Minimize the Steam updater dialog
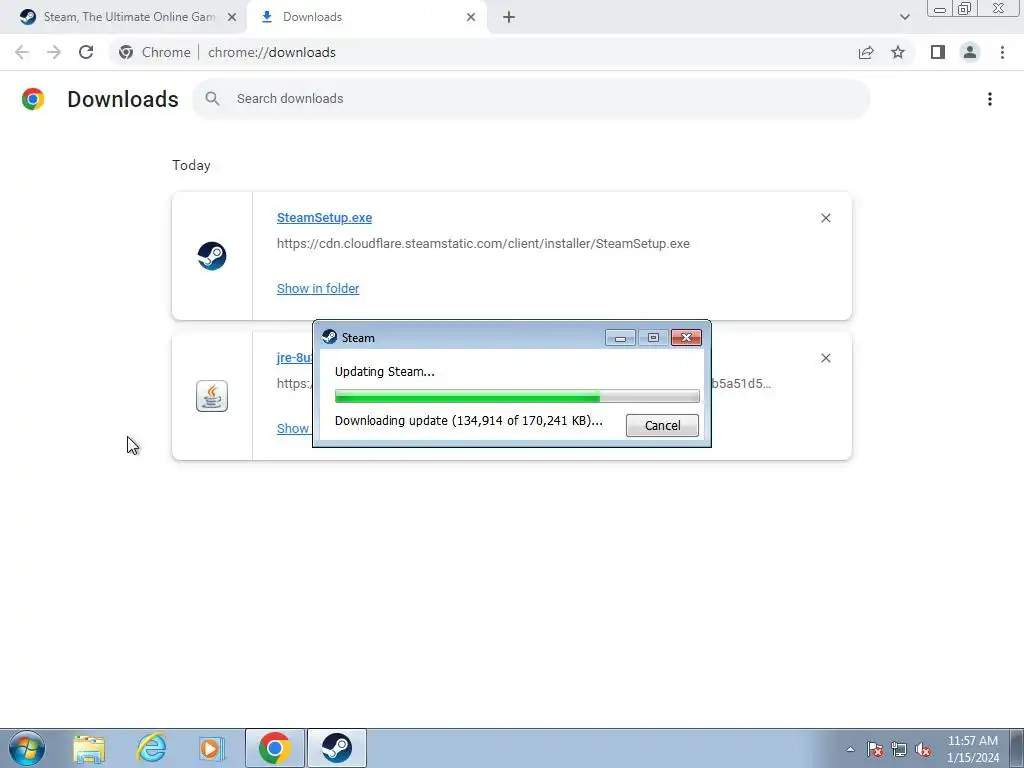 point(620,338)
